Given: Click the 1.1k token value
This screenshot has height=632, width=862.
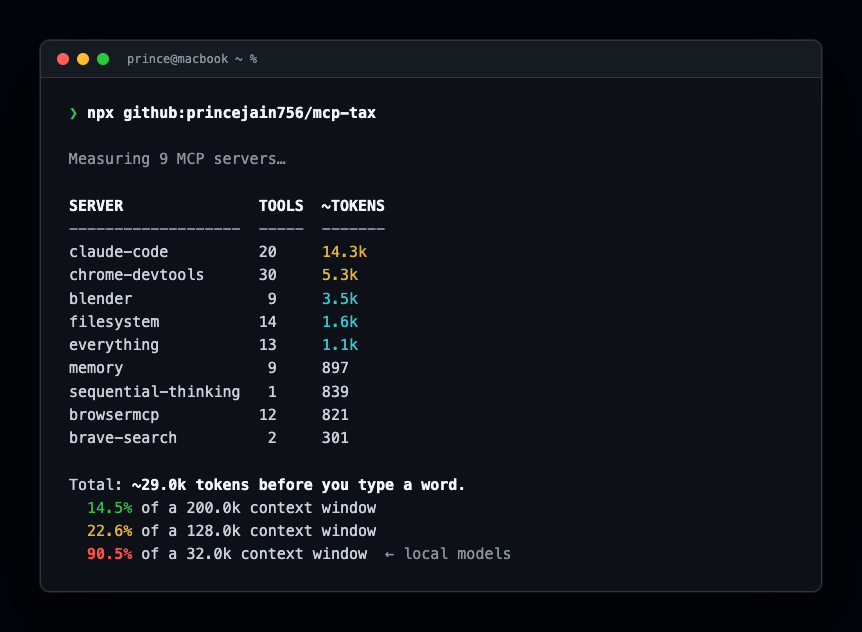Looking at the screenshot, I should (x=340, y=345).
